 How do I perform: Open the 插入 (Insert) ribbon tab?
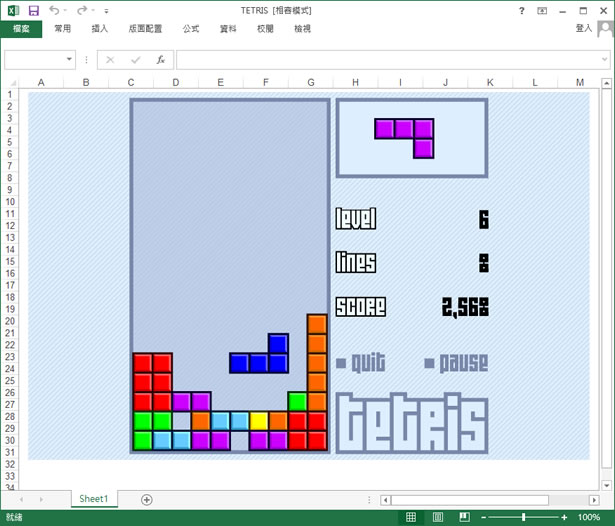[x=100, y=29]
